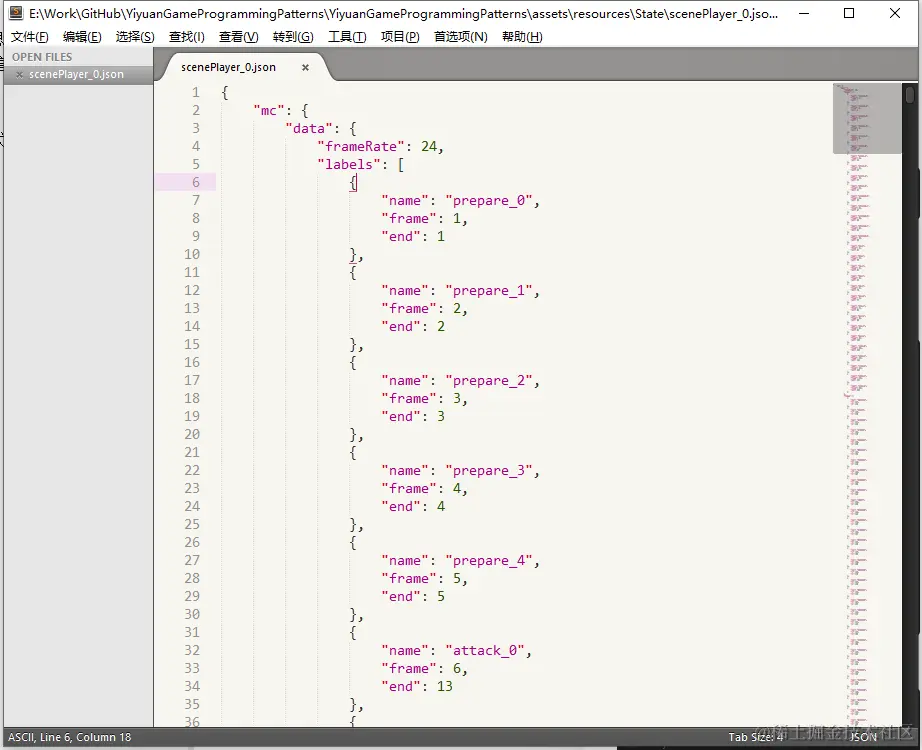Click the ASCII, Line 6, Column 18 status
The height and width of the screenshot is (750, 922).
pos(69,736)
